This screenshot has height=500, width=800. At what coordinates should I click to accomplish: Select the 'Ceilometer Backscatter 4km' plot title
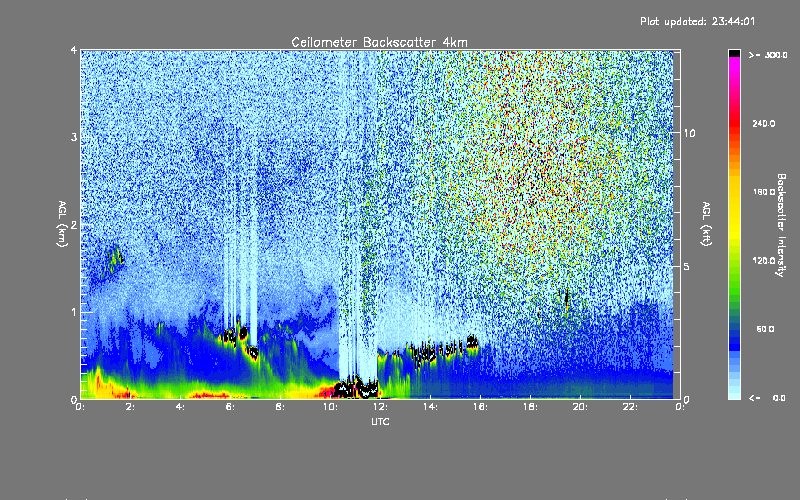(379, 42)
